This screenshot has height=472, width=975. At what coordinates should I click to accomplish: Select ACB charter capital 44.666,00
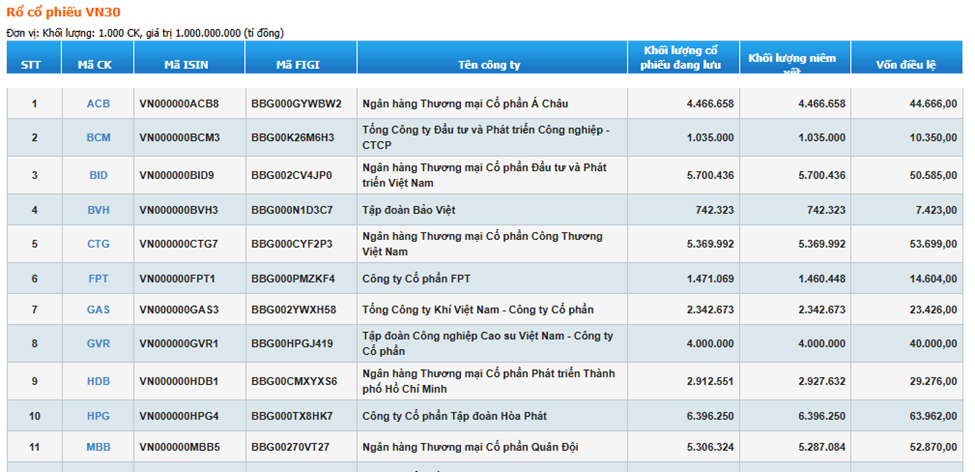(x=933, y=104)
